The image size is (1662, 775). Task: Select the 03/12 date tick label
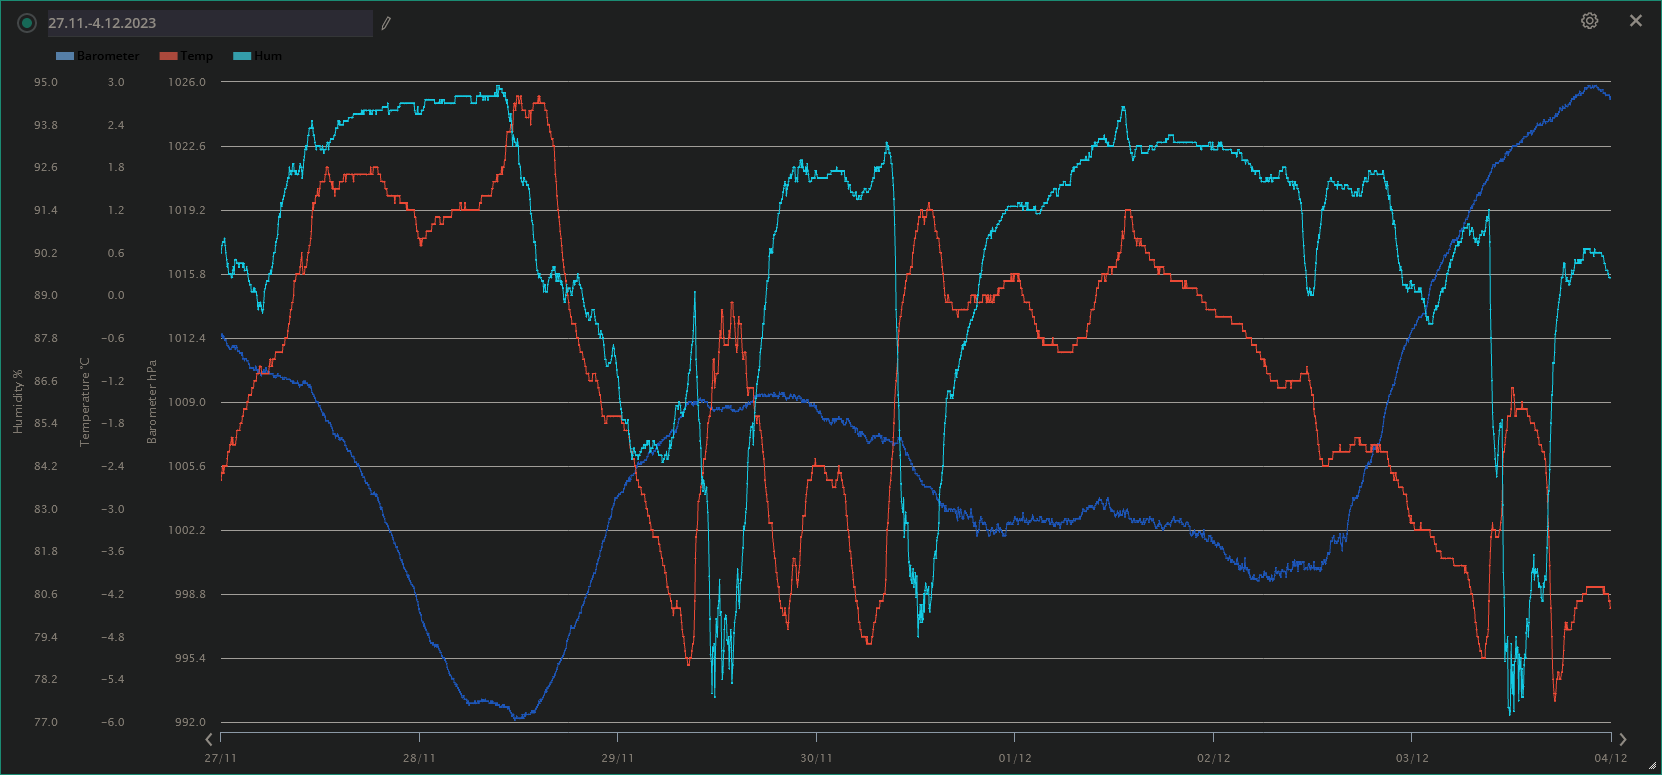1411,758
